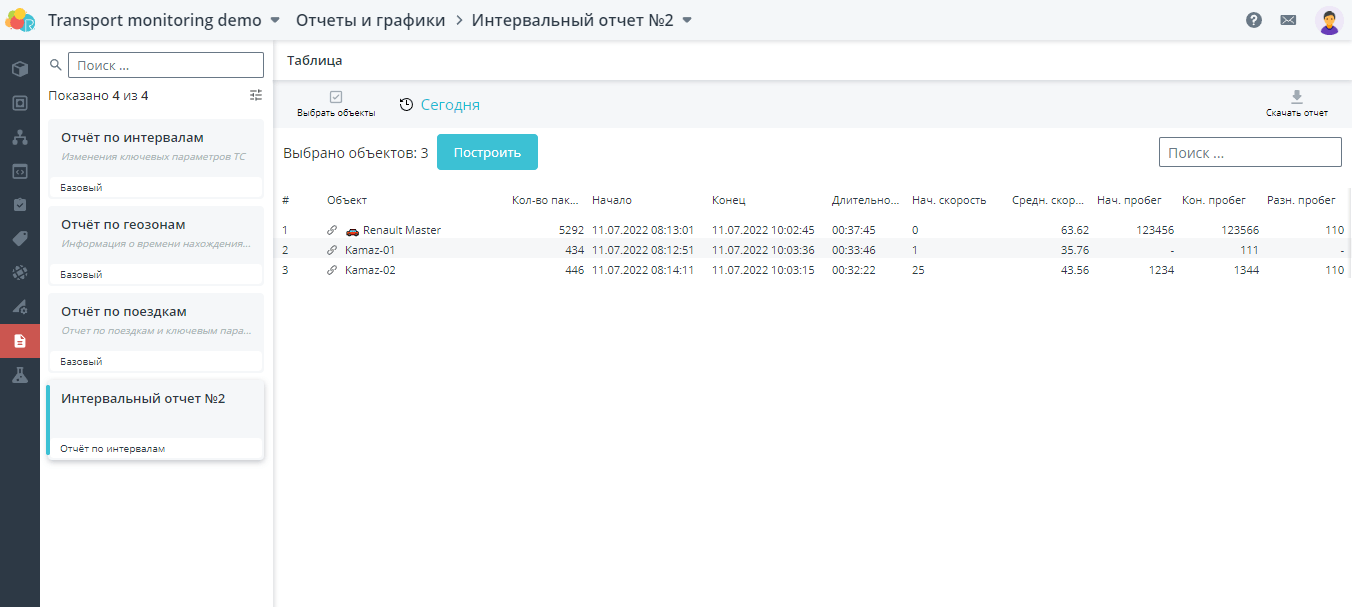Sort by Длительно... column header
1352x607 pixels.
[x=866, y=200]
